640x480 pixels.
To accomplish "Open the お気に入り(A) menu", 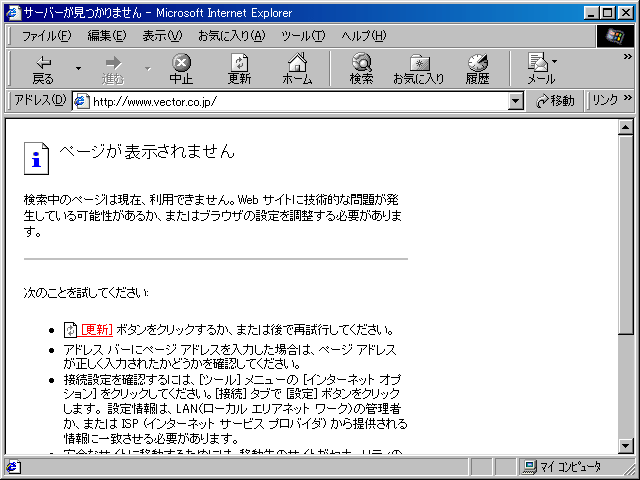I will 231,36.
